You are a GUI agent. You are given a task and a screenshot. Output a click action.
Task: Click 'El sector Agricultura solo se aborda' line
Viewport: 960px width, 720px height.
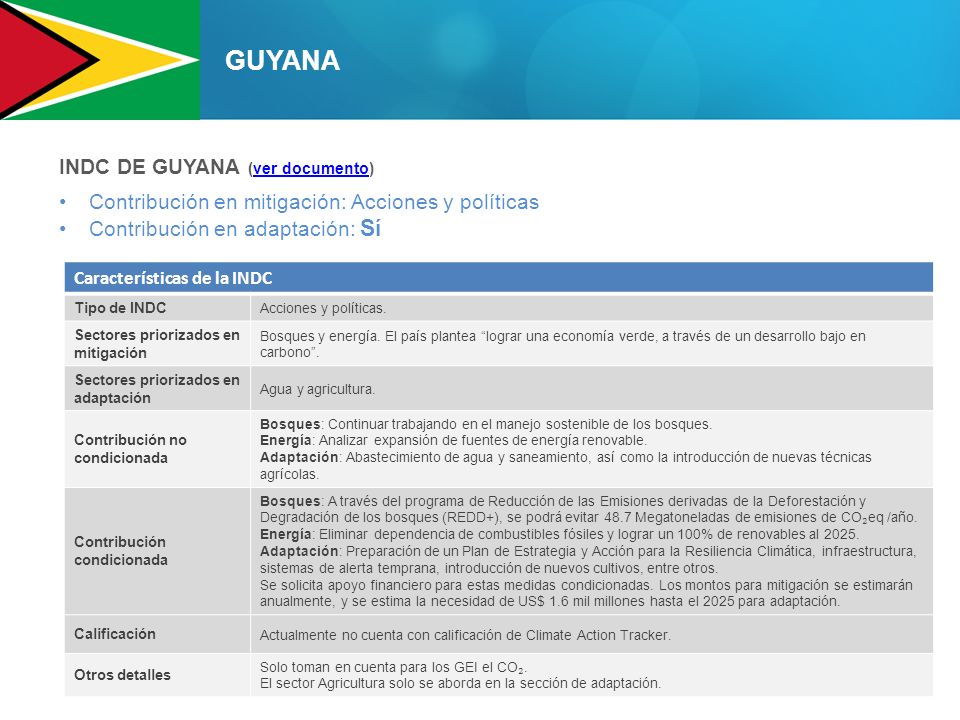[x=460, y=683]
